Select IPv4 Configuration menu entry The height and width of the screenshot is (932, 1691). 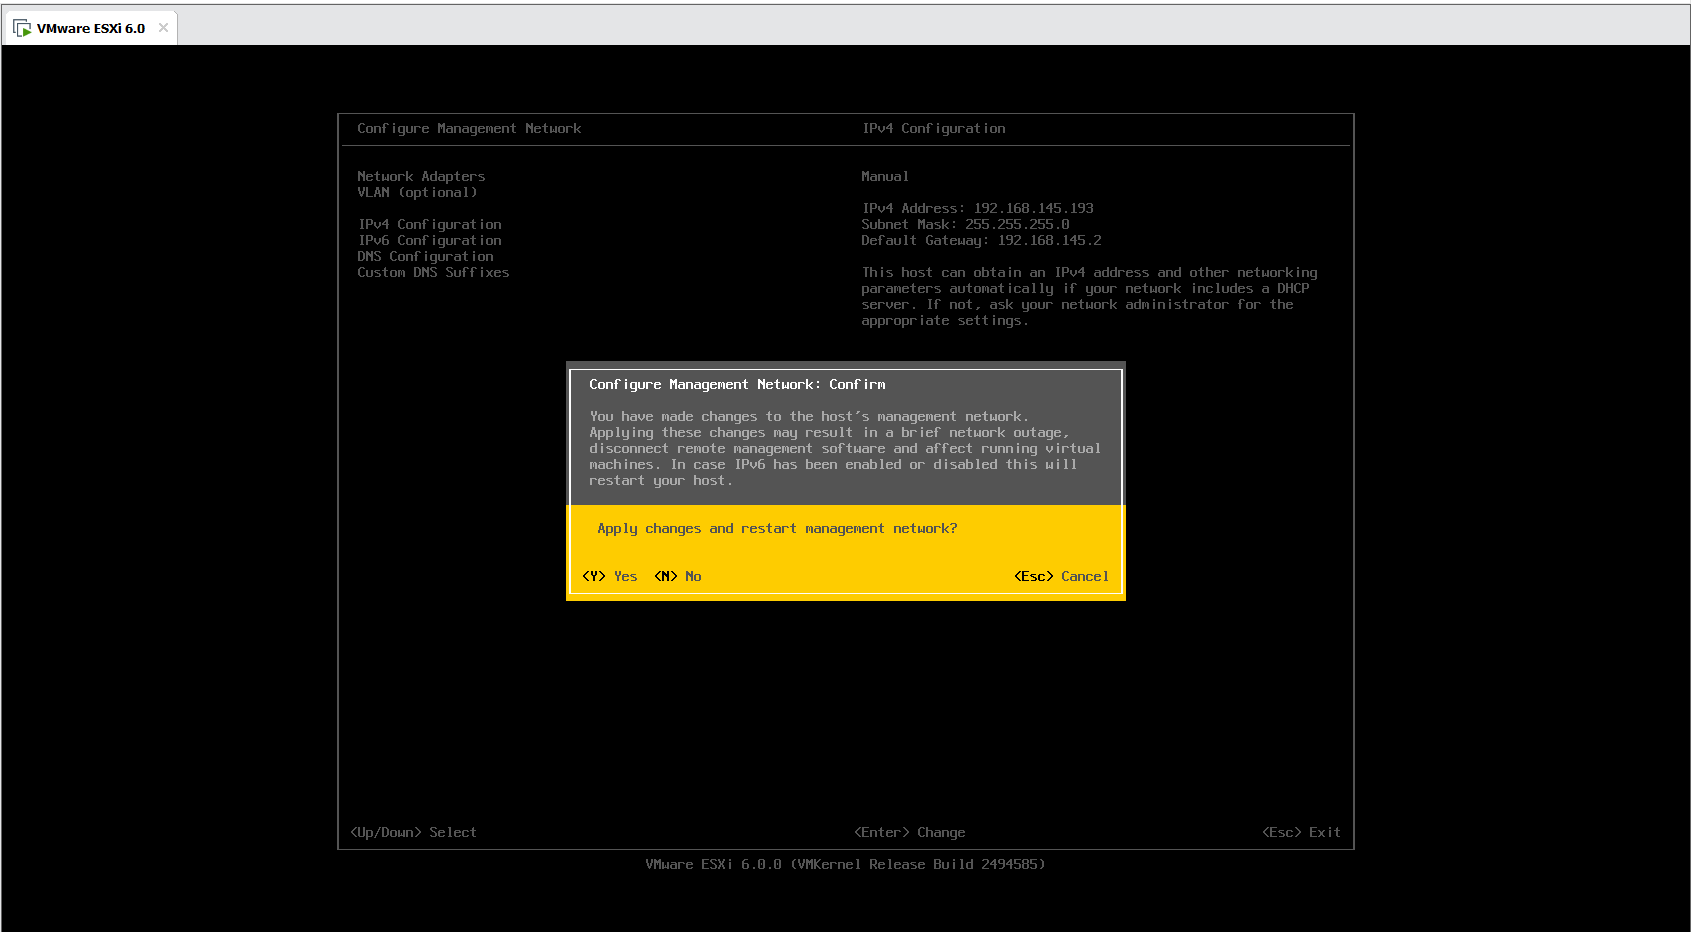pos(430,224)
